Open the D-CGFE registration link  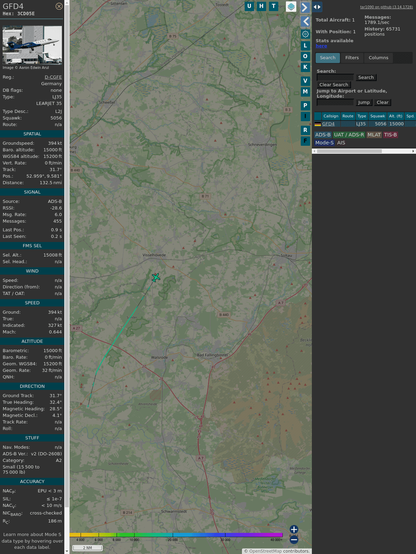pyautogui.click(x=53, y=77)
